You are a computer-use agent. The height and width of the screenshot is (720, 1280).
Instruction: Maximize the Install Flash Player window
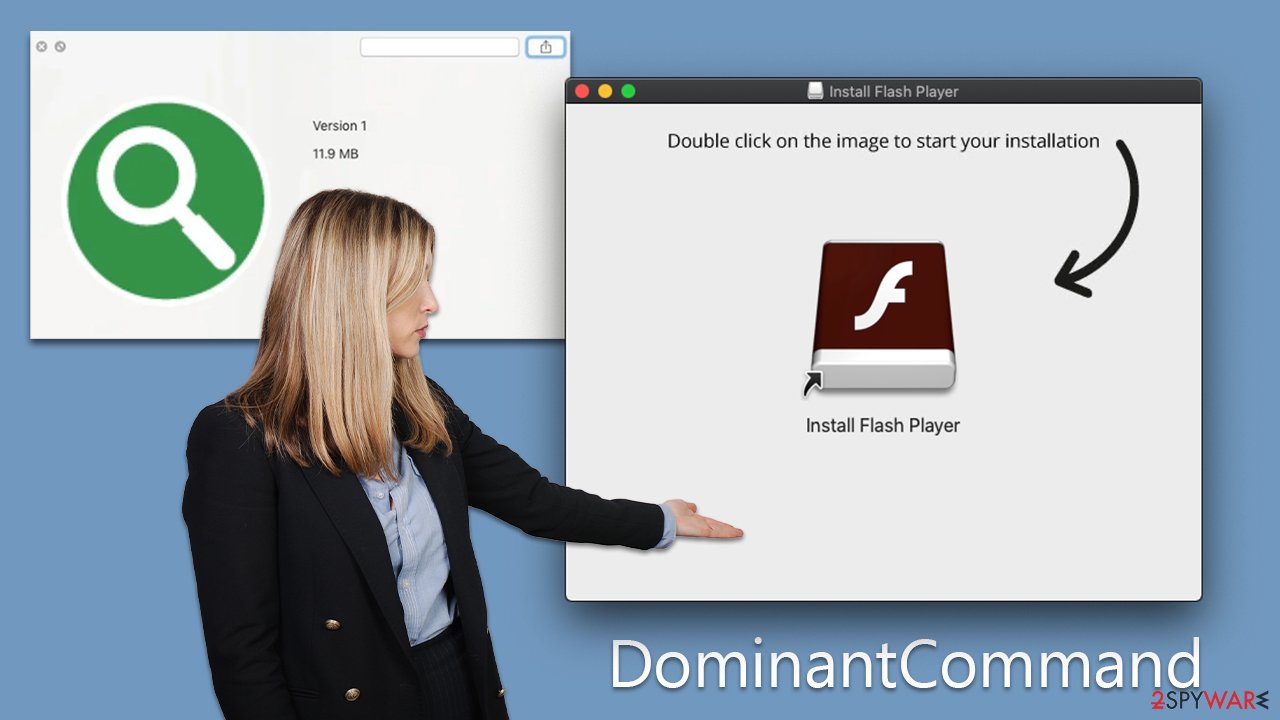[628, 91]
